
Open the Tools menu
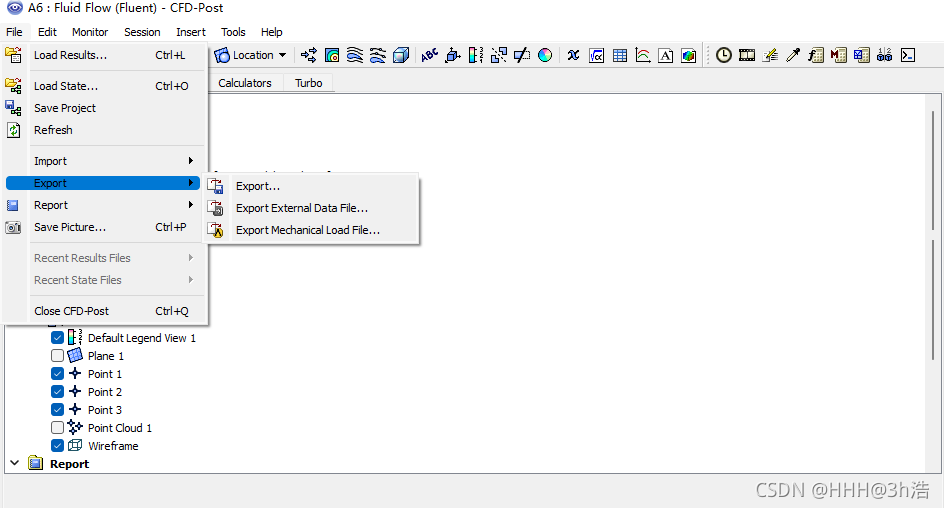tap(233, 32)
